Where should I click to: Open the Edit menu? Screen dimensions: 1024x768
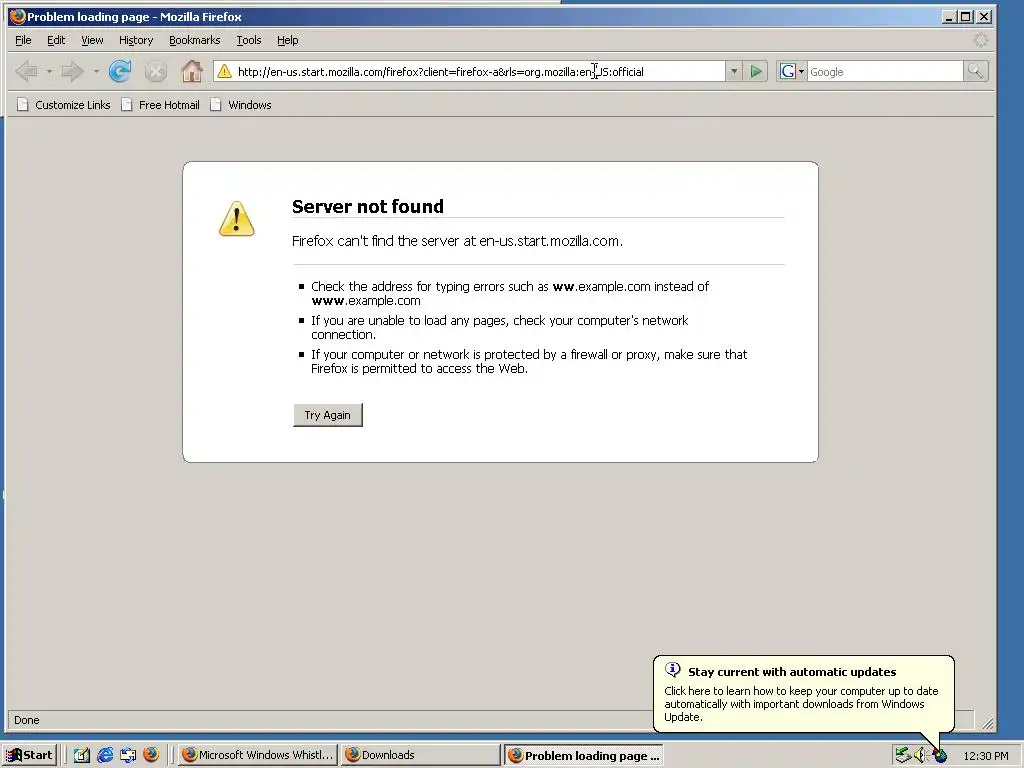(56, 40)
